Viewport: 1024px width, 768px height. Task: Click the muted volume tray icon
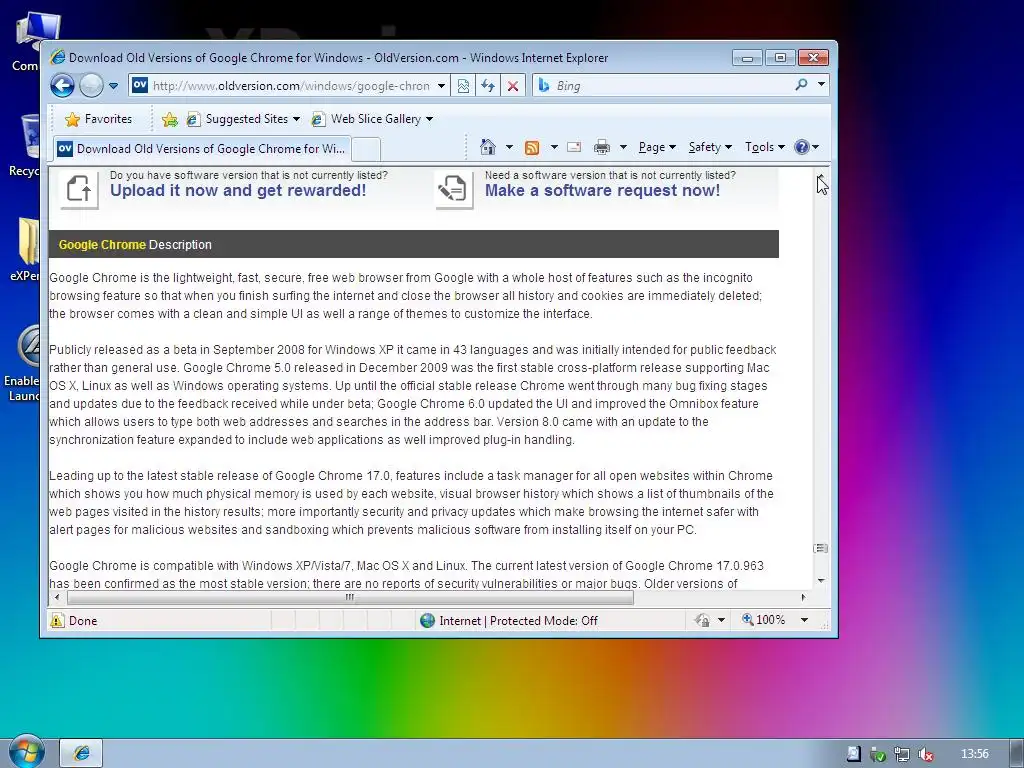coord(925,754)
